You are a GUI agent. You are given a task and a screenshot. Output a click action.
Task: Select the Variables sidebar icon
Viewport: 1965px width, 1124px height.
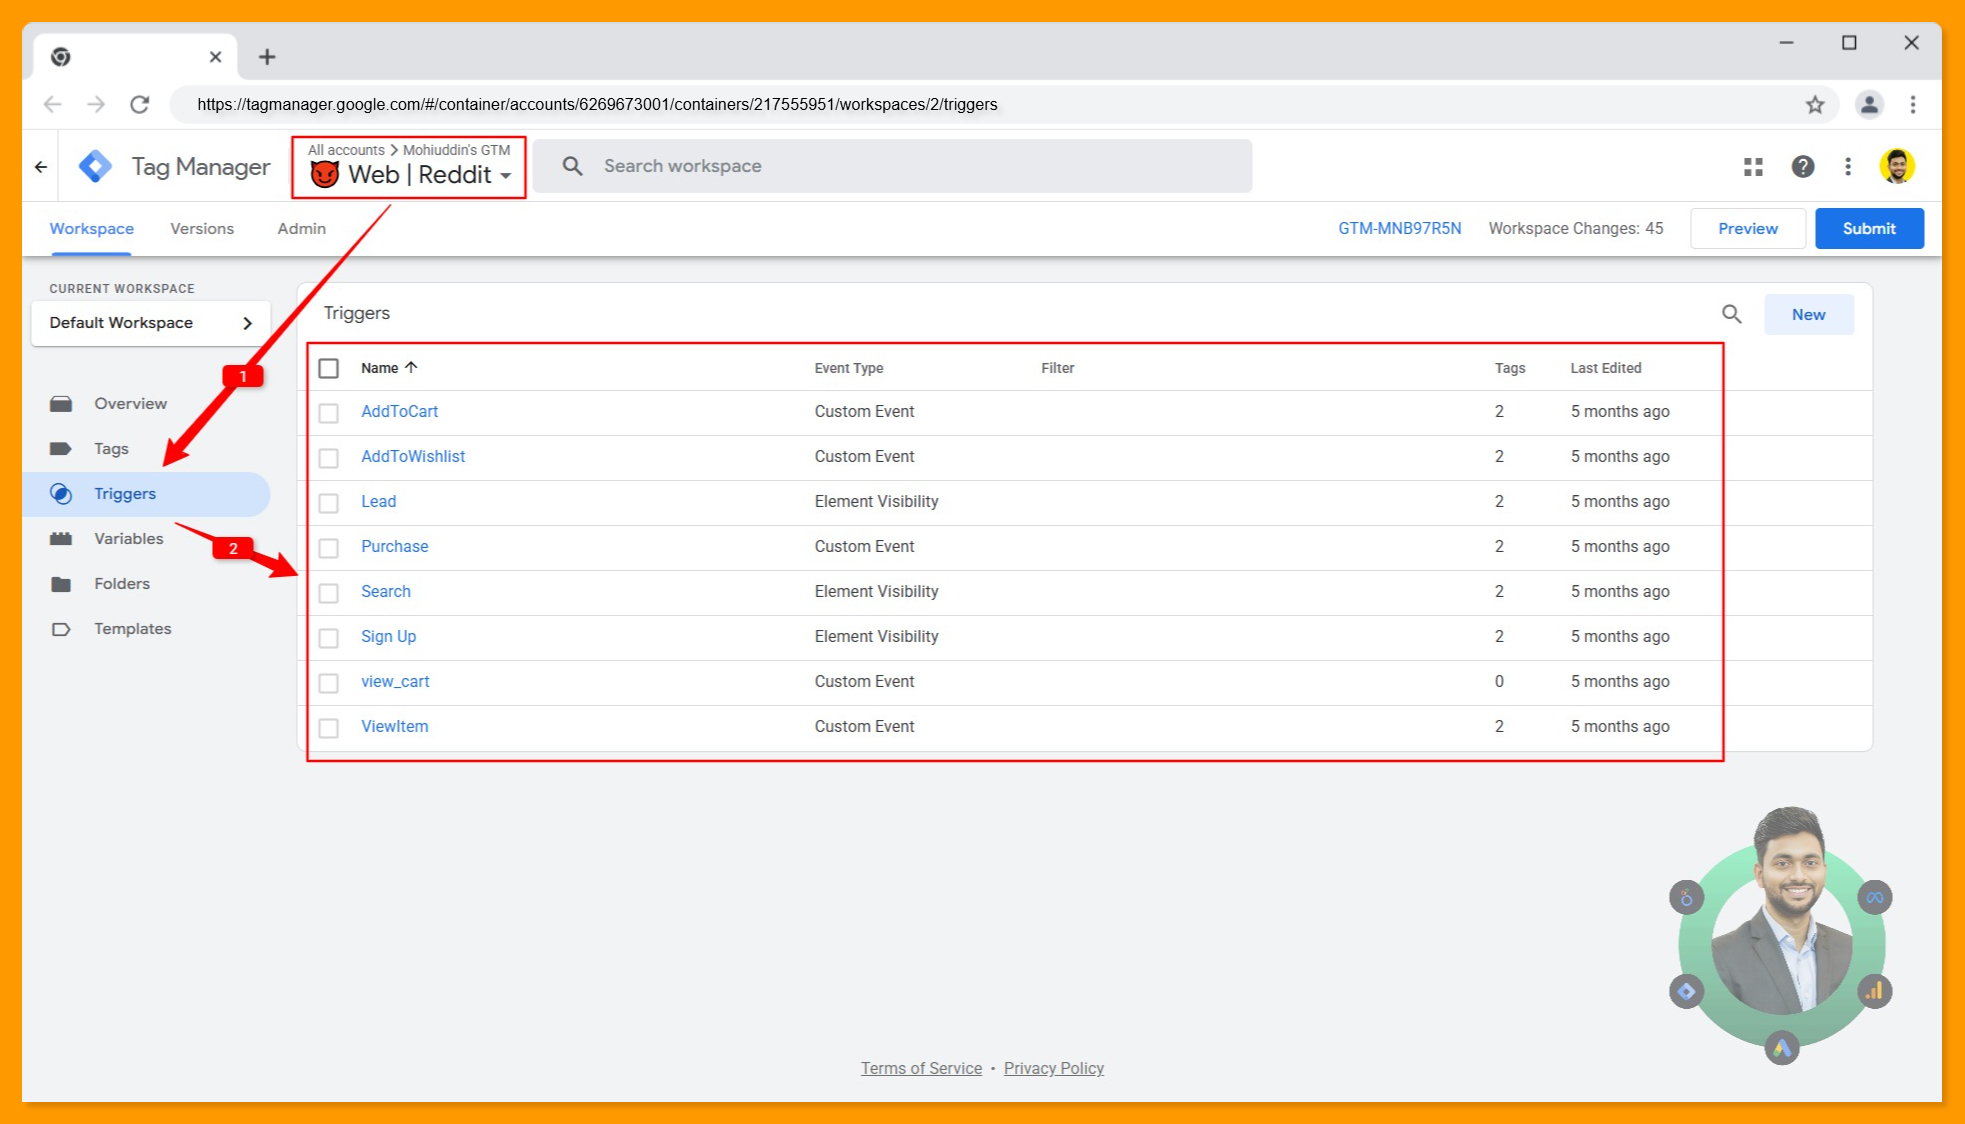61,538
